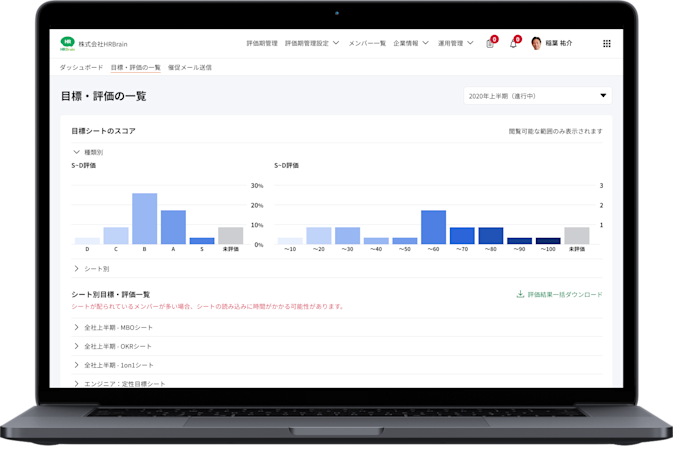The image size is (673, 450).
Task: Click the user avatar photo
Action: [x=536, y=43]
